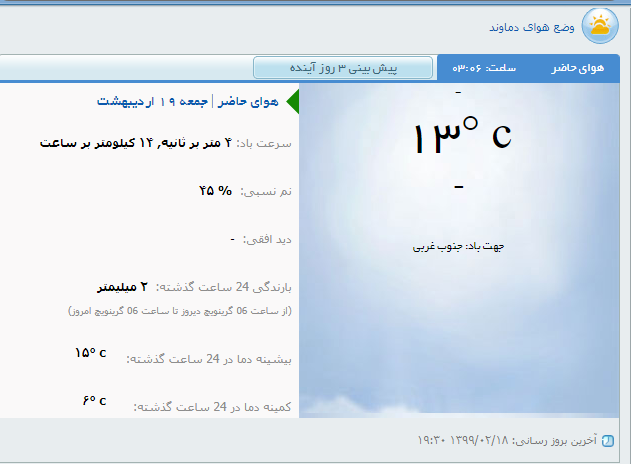Click the جهت باد: جنوب غربی text
This screenshot has height=464, width=631.
(458, 246)
